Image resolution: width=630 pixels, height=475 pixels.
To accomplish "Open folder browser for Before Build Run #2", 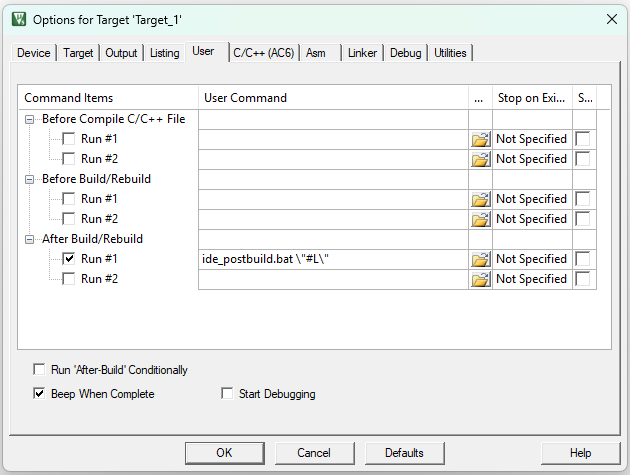I will [x=481, y=219].
